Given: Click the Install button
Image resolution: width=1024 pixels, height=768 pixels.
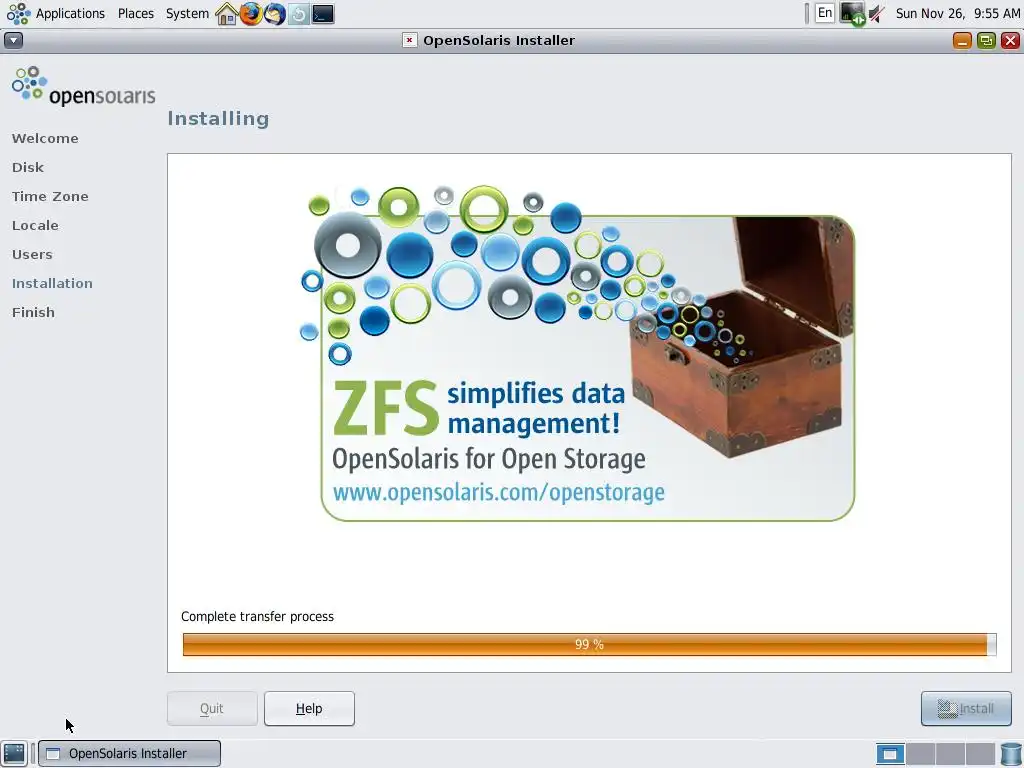Looking at the screenshot, I should pos(966,709).
